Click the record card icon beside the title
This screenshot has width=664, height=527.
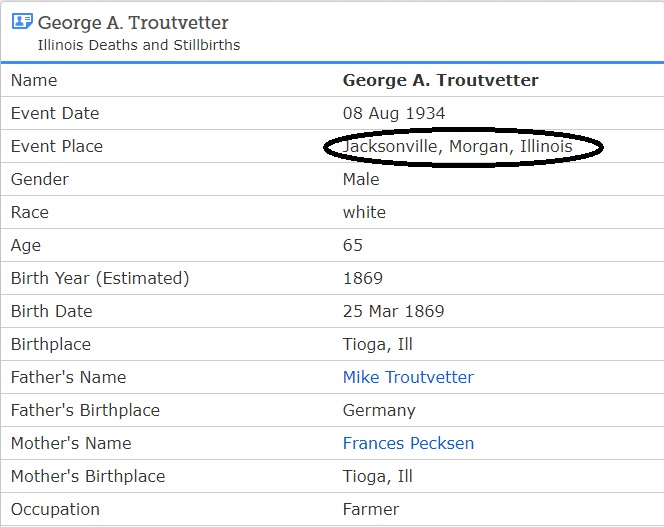tap(22, 21)
